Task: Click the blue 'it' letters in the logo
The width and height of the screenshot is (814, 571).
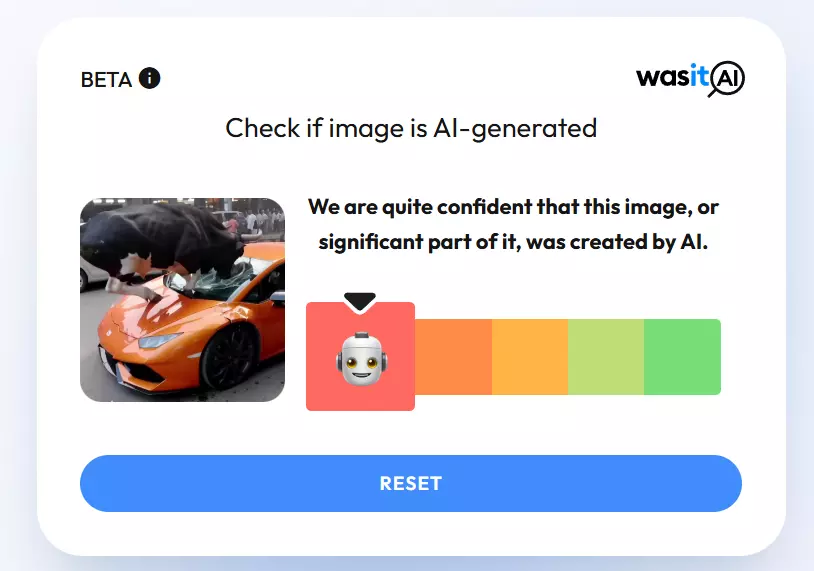Action: click(x=699, y=76)
